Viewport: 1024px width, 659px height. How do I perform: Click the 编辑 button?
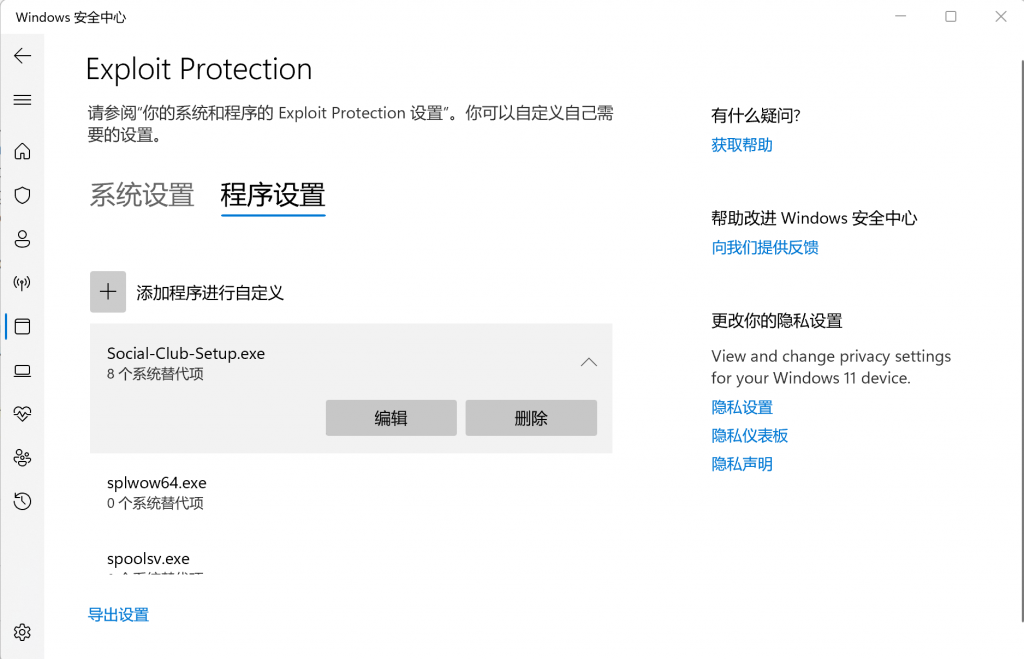tap(391, 418)
